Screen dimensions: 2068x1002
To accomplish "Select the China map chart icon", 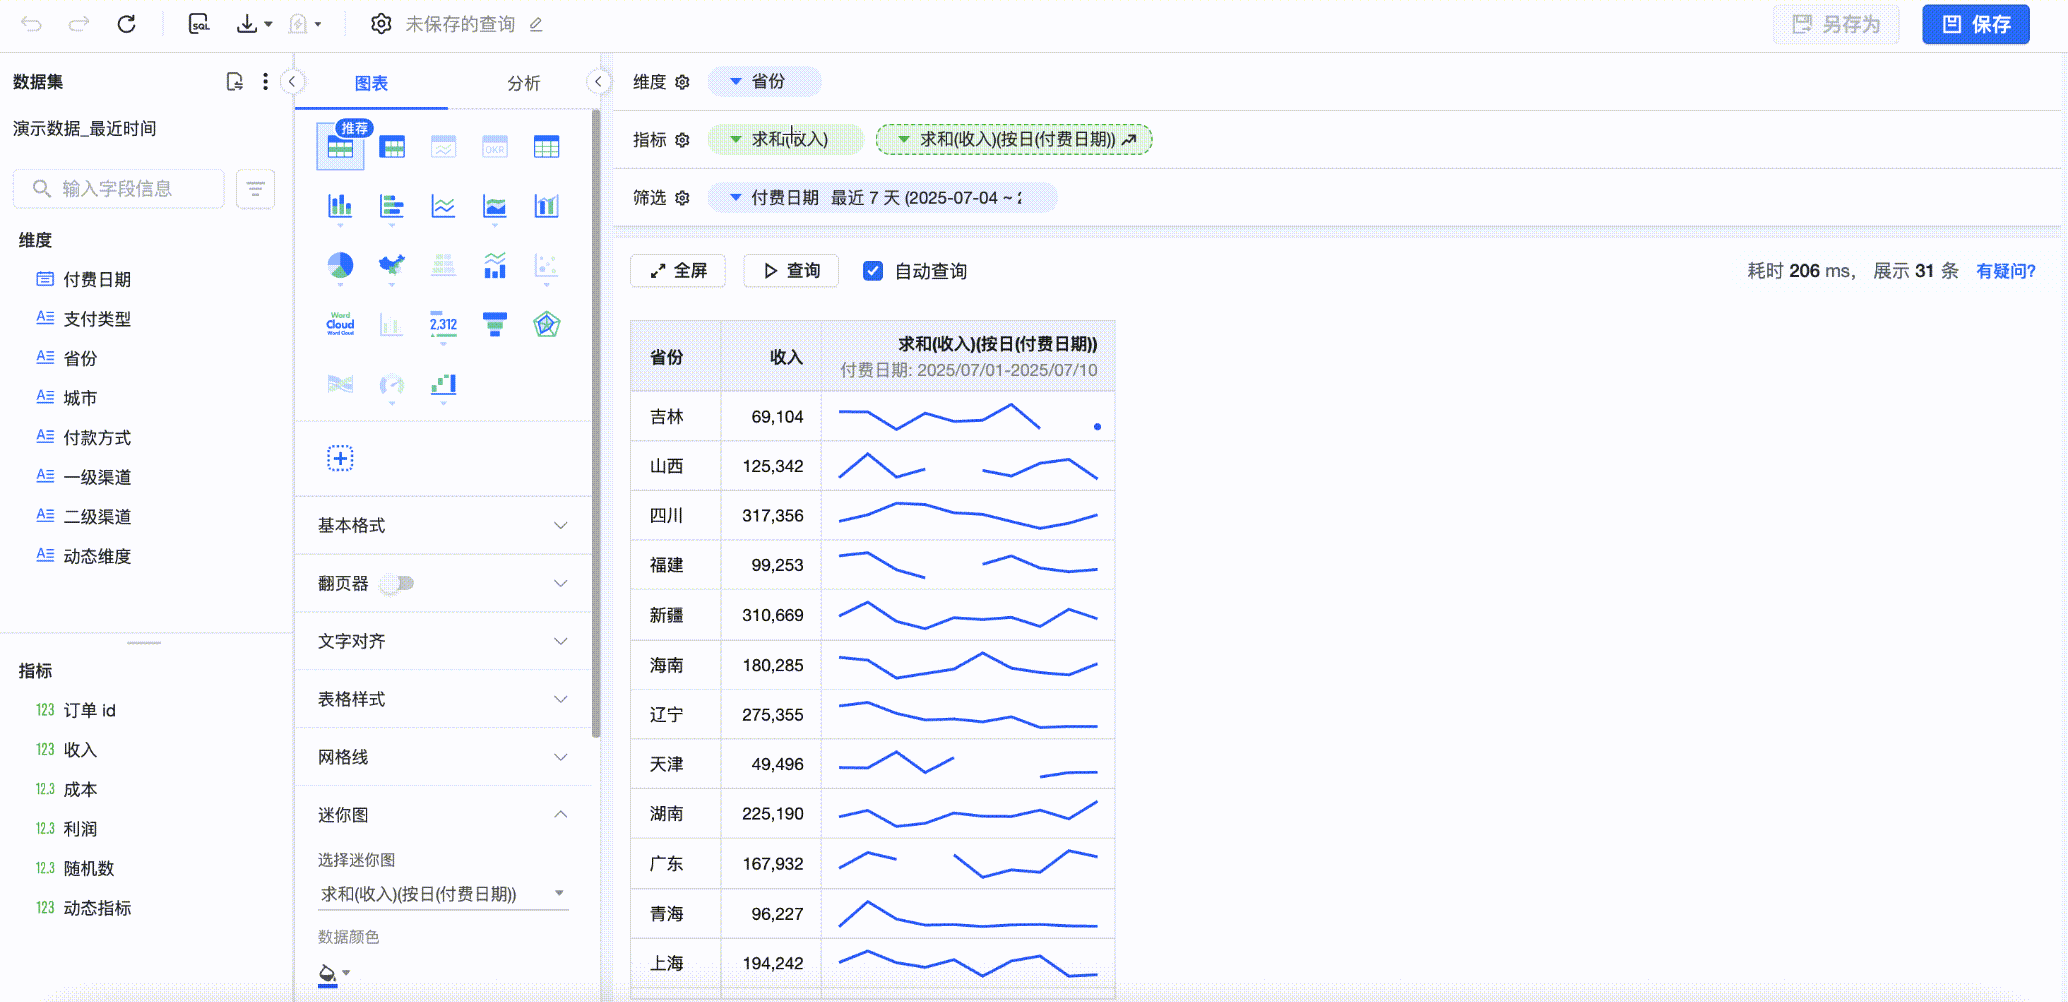I will 392,265.
